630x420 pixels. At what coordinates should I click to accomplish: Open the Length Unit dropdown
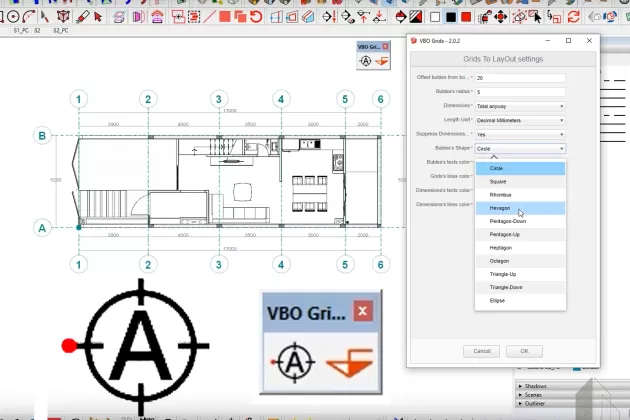click(520, 120)
